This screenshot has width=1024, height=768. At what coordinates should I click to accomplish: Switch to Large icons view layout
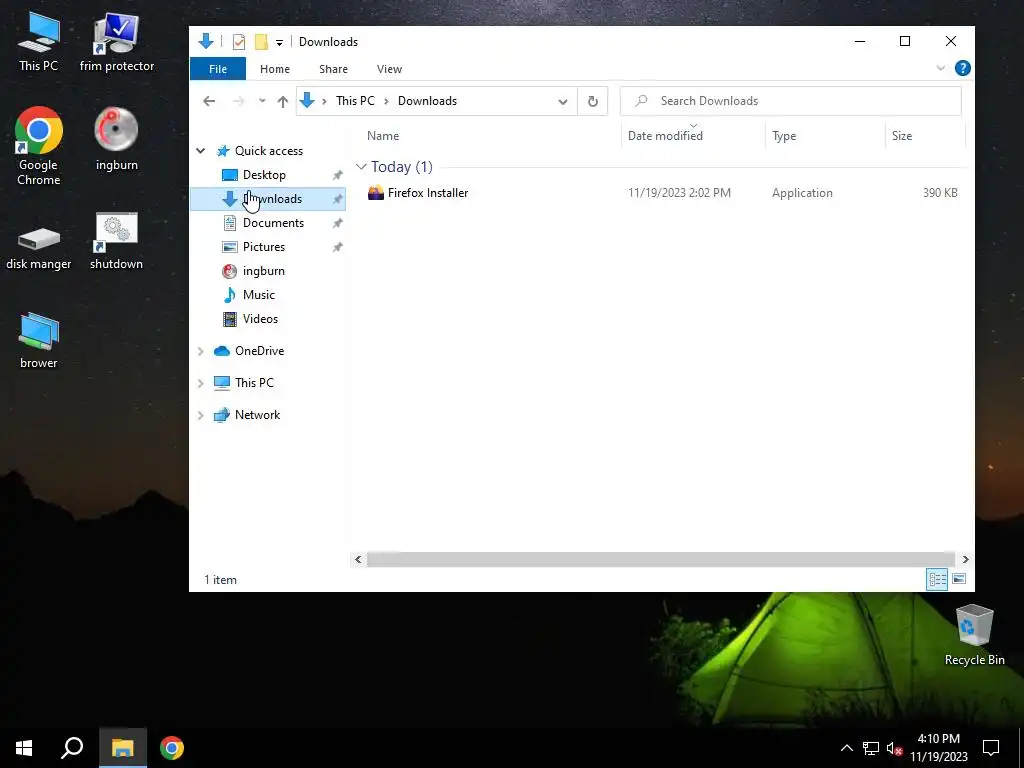click(959, 579)
